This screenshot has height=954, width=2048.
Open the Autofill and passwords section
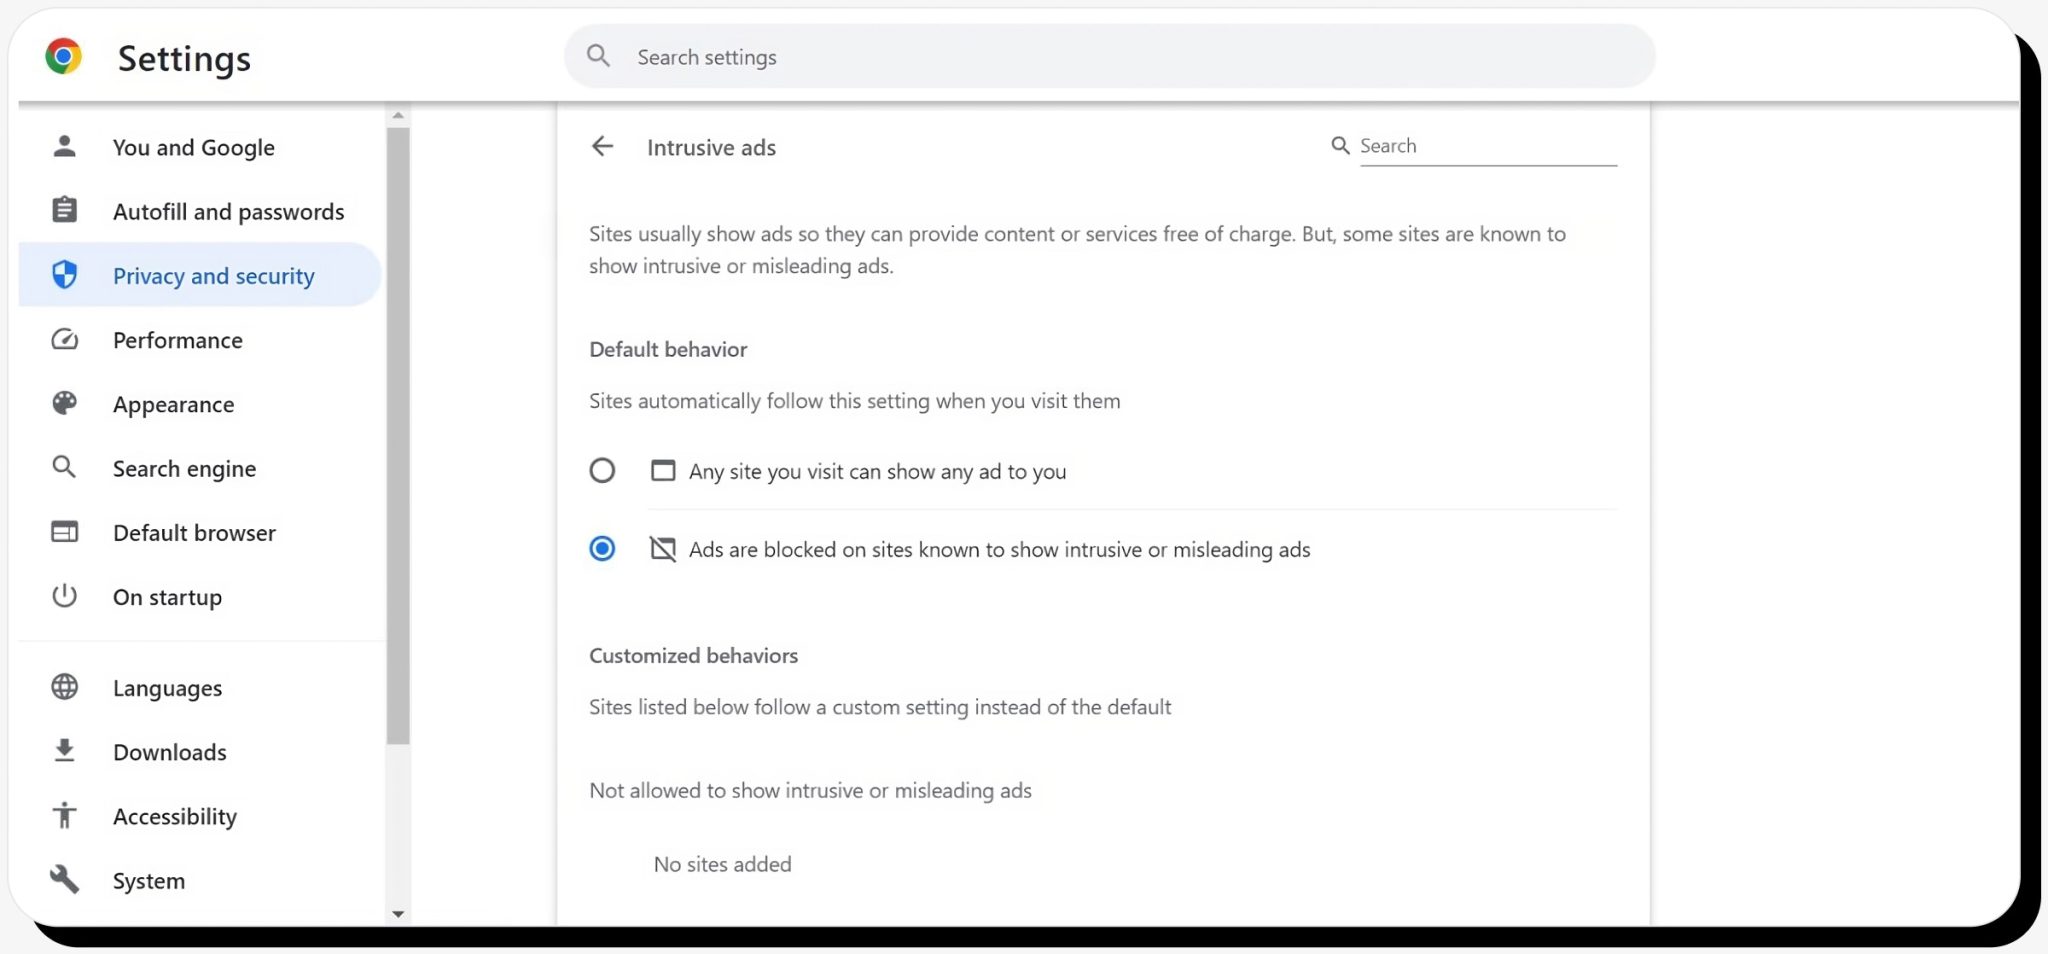(x=228, y=211)
